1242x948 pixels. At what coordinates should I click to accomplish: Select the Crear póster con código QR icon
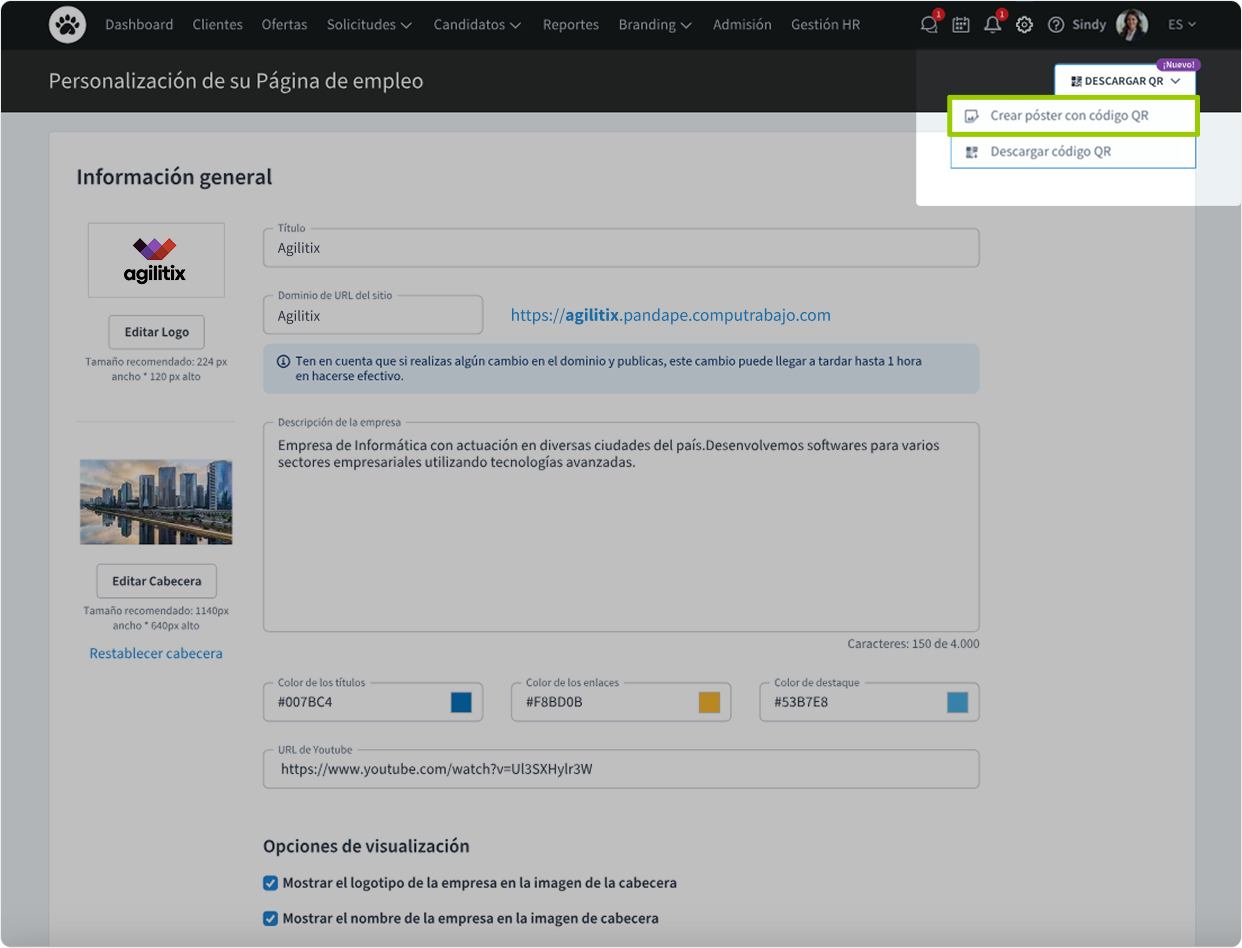click(971, 116)
